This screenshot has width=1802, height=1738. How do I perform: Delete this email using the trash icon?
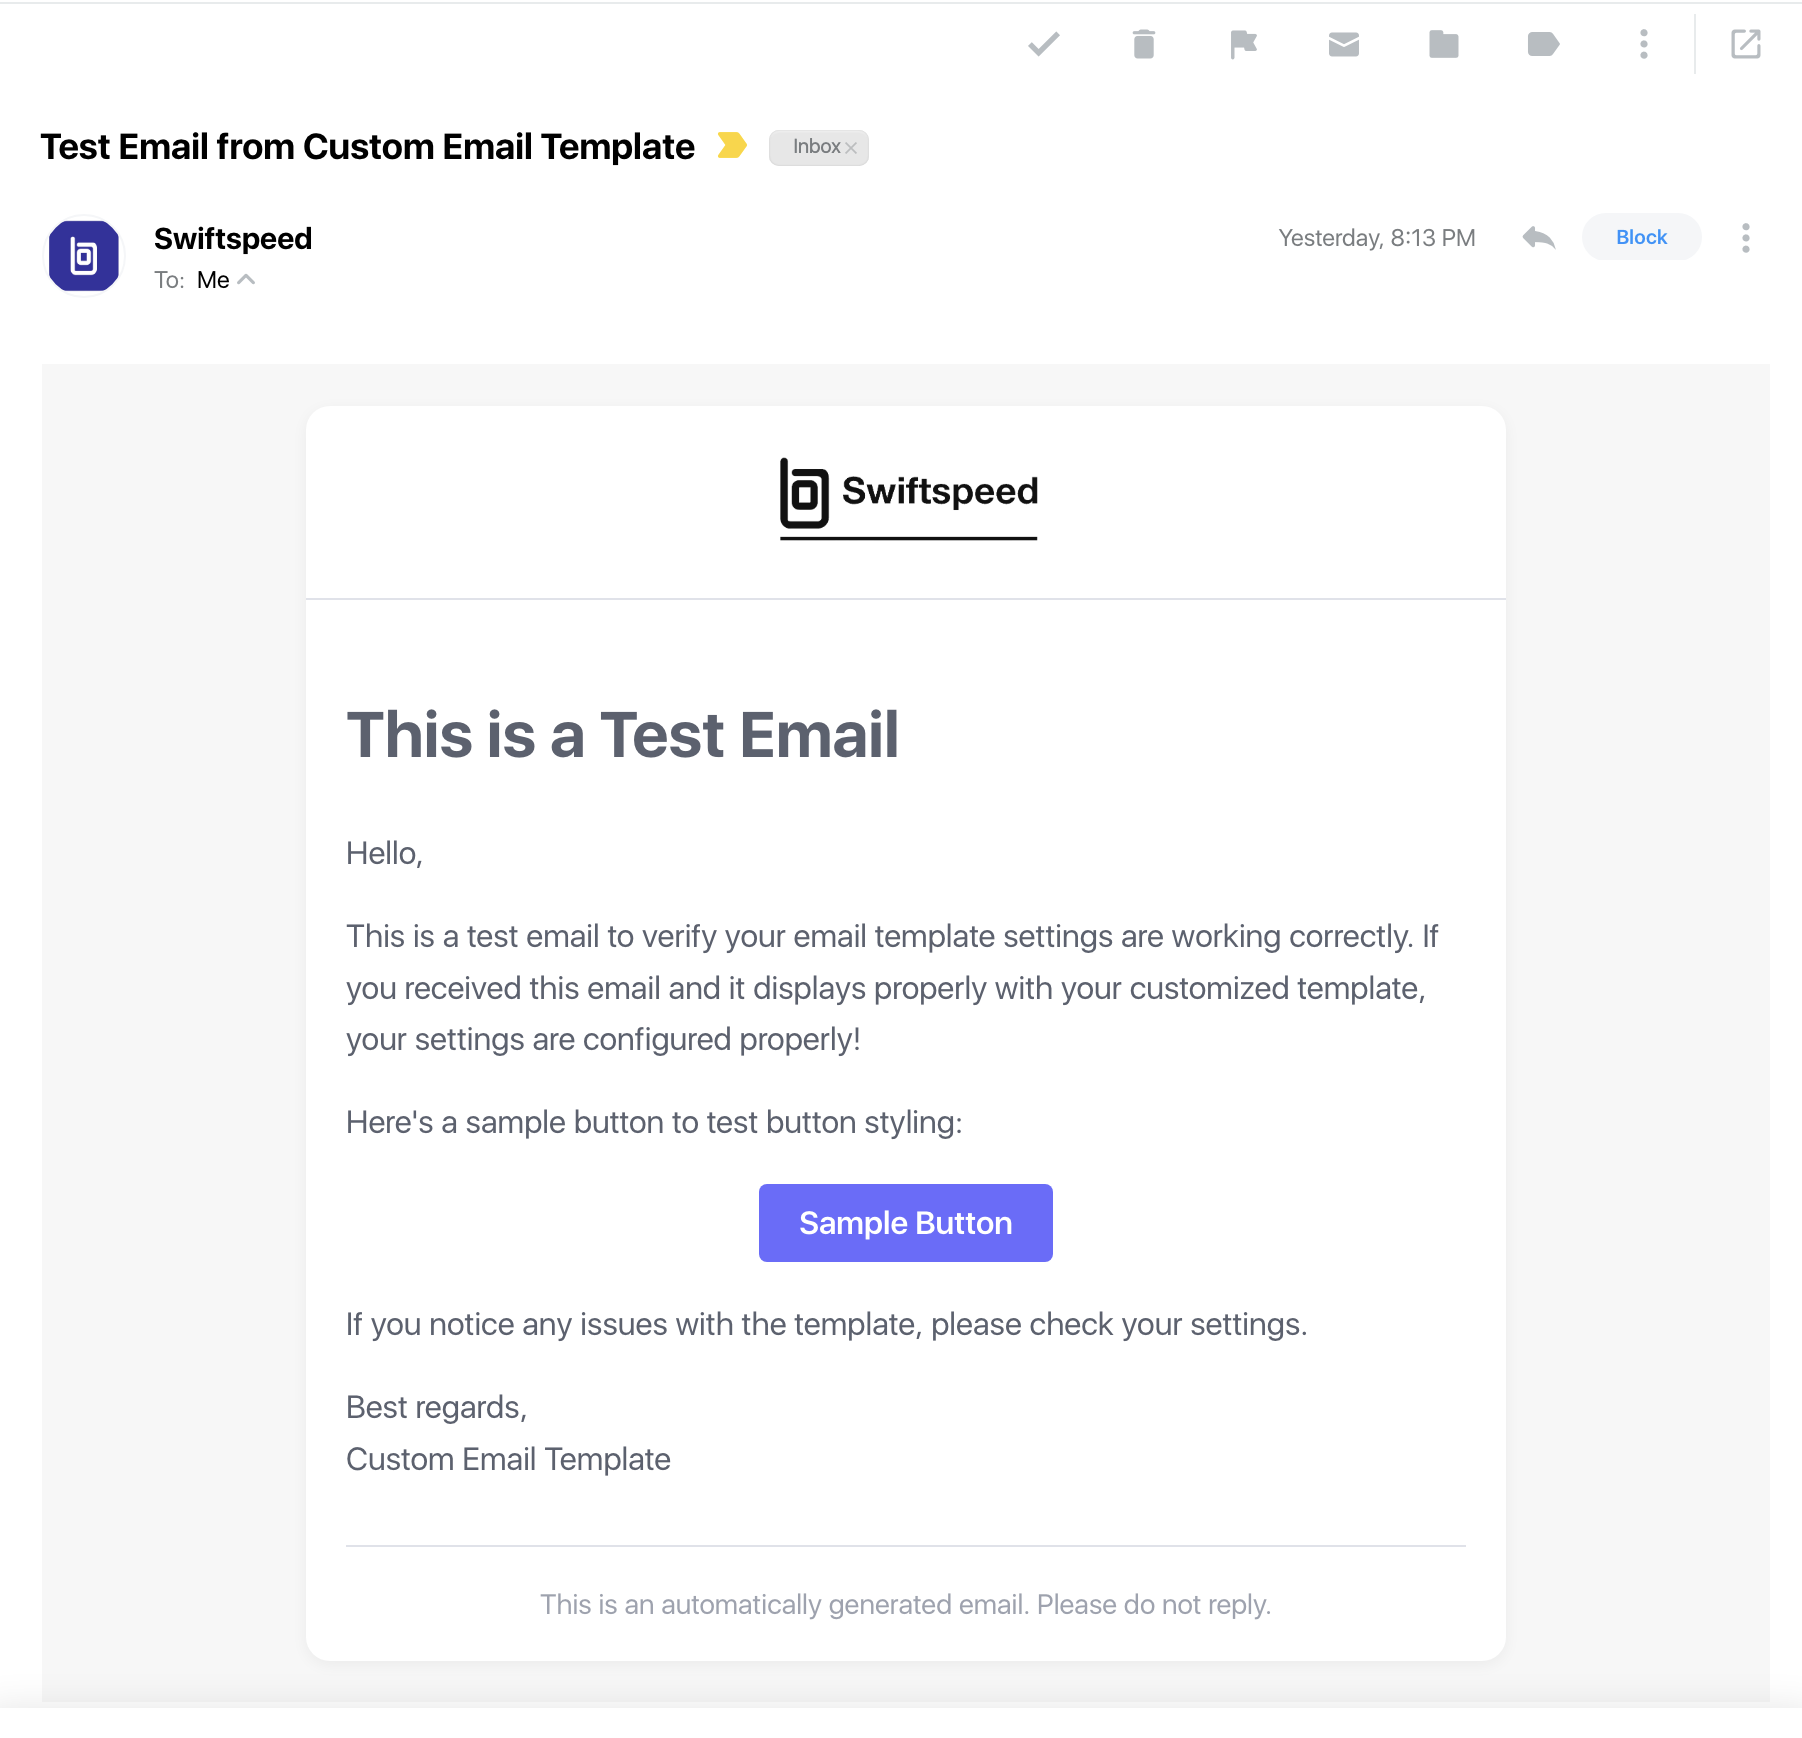[x=1144, y=44]
